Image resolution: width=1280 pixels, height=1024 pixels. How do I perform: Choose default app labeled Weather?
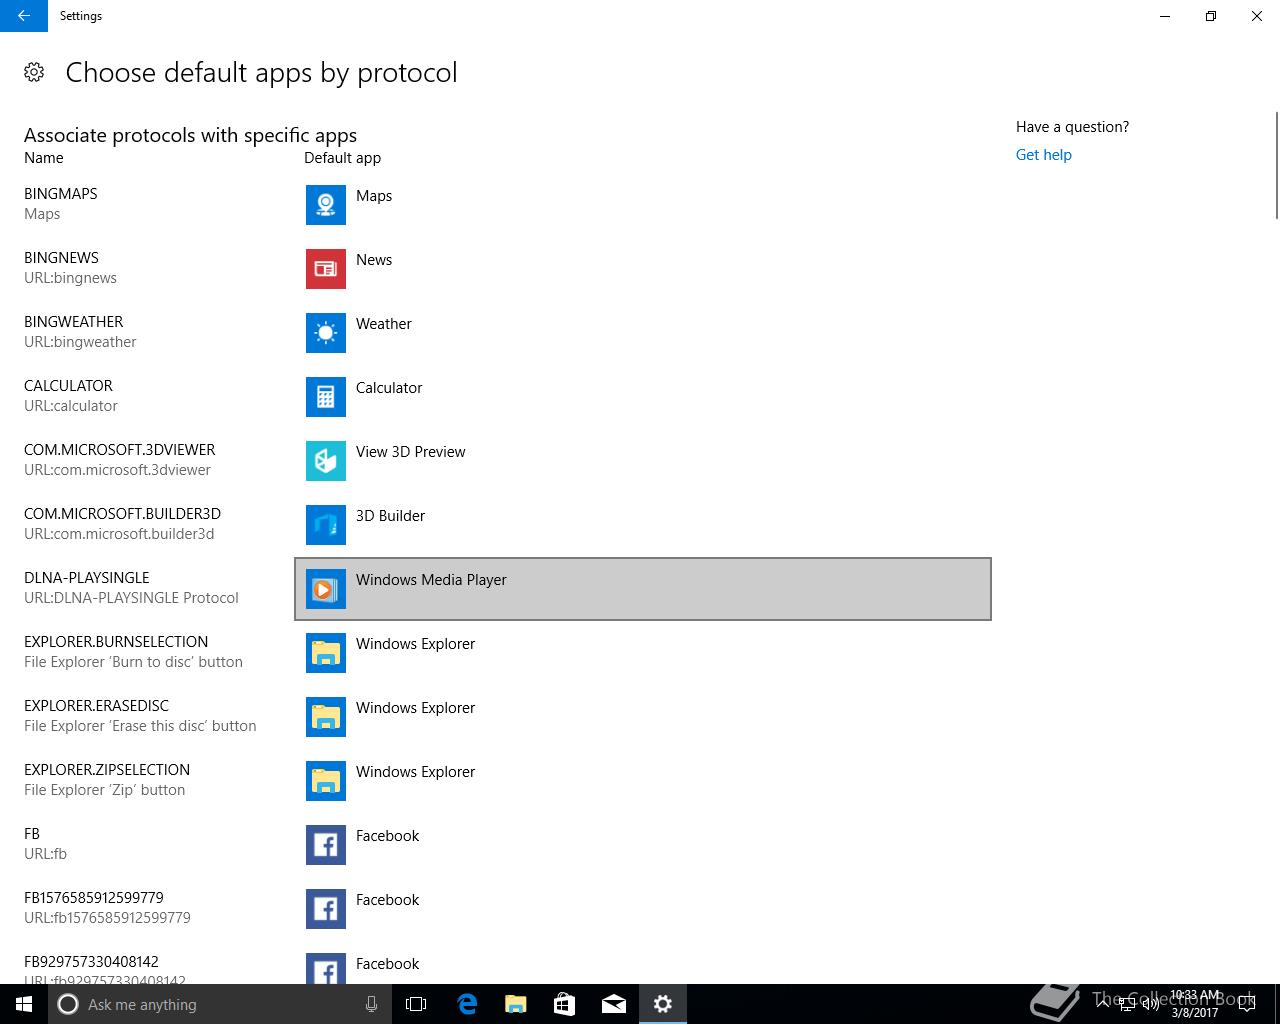pos(384,324)
